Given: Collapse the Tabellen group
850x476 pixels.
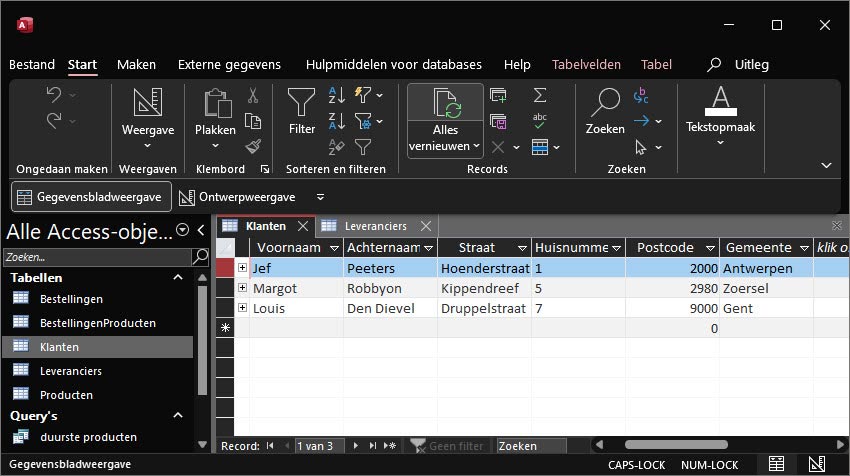Looking at the screenshot, I should tap(178, 278).
